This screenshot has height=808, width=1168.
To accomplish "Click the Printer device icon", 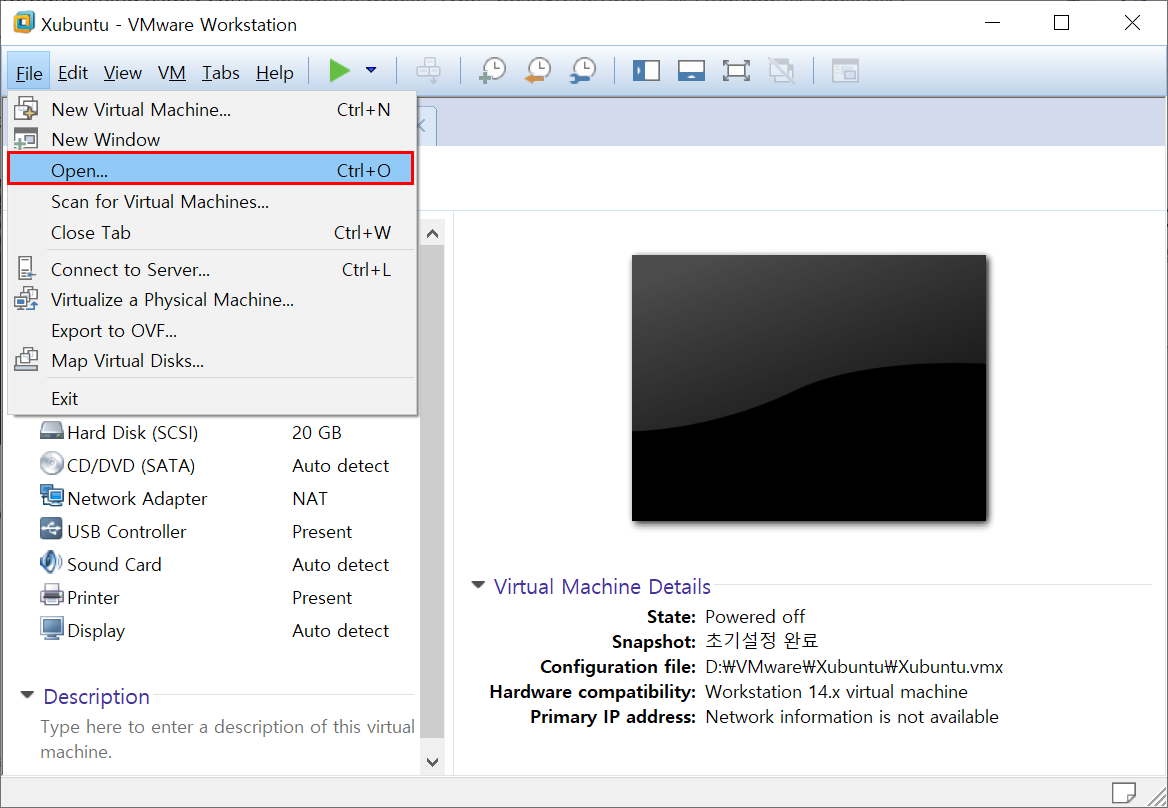I will 51,596.
